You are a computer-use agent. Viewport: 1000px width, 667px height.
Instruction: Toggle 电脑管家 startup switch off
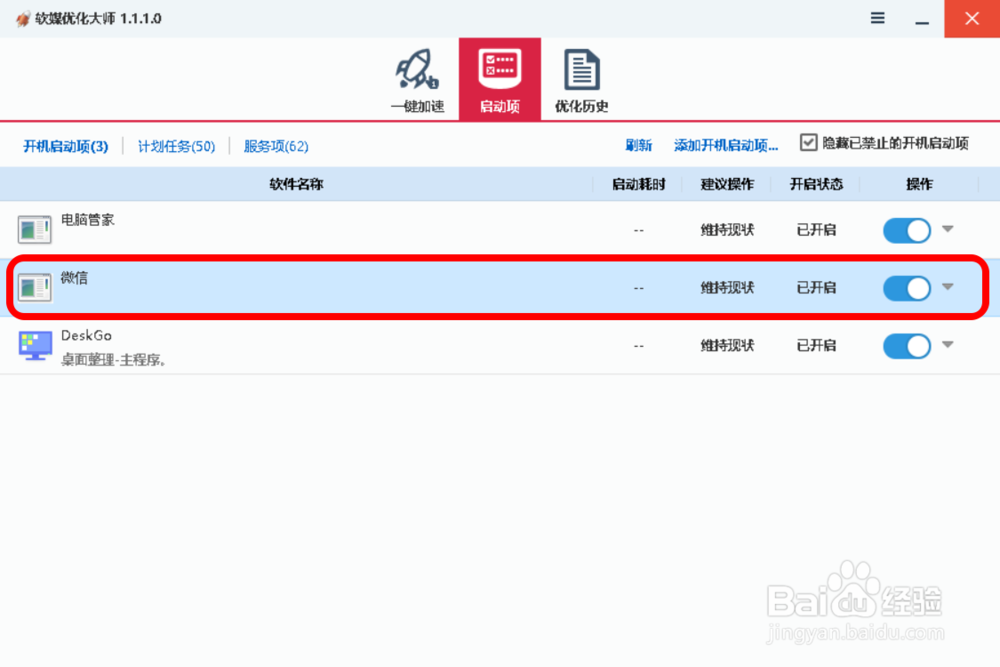(x=907, y=230)
